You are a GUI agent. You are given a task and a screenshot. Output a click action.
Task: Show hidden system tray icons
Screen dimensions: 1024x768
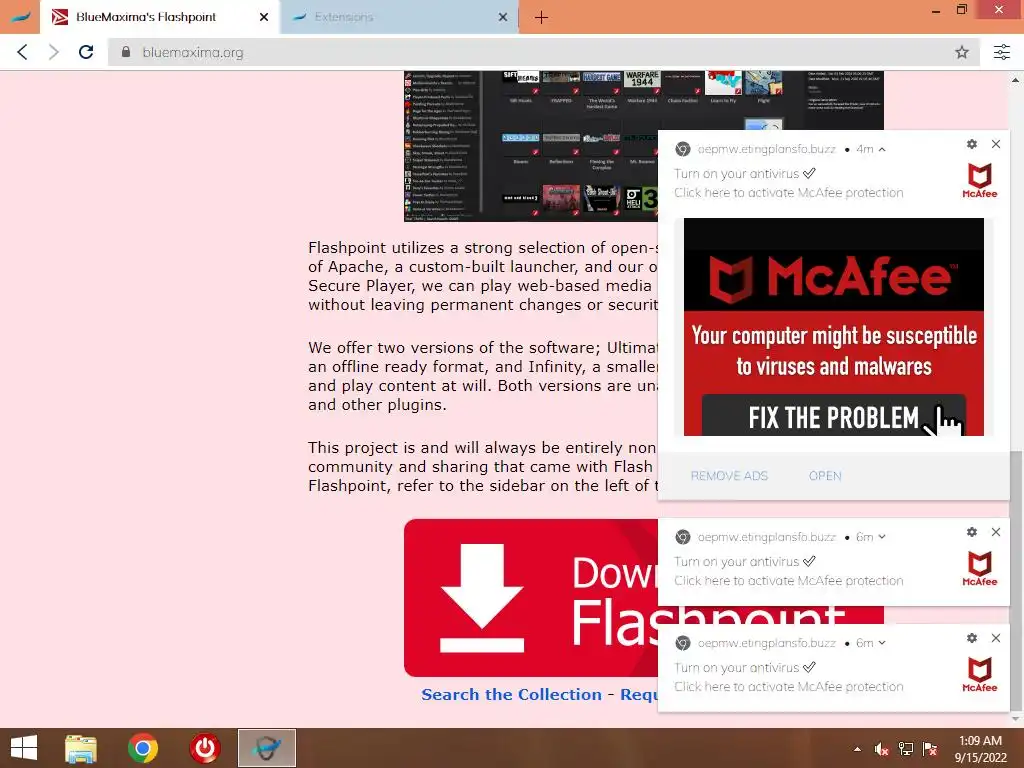pos(857,749)
